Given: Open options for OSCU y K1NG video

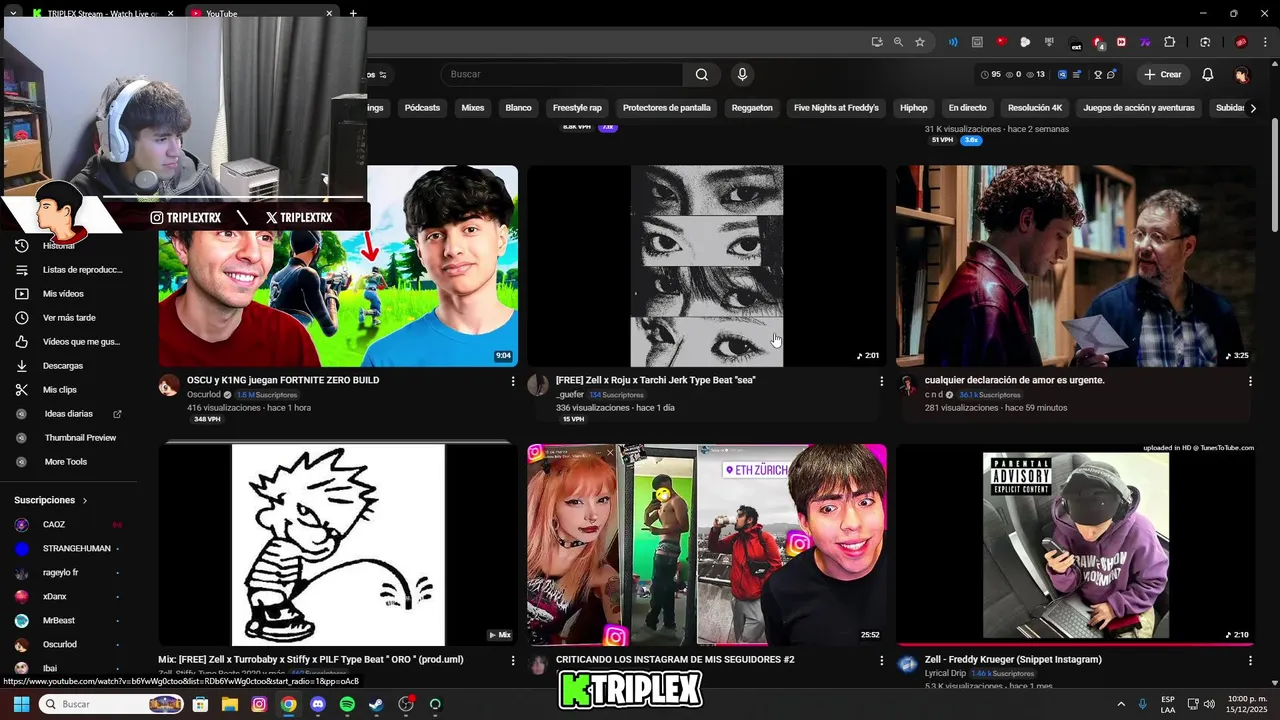Looking at the screenshot, I should pos(513,381).
